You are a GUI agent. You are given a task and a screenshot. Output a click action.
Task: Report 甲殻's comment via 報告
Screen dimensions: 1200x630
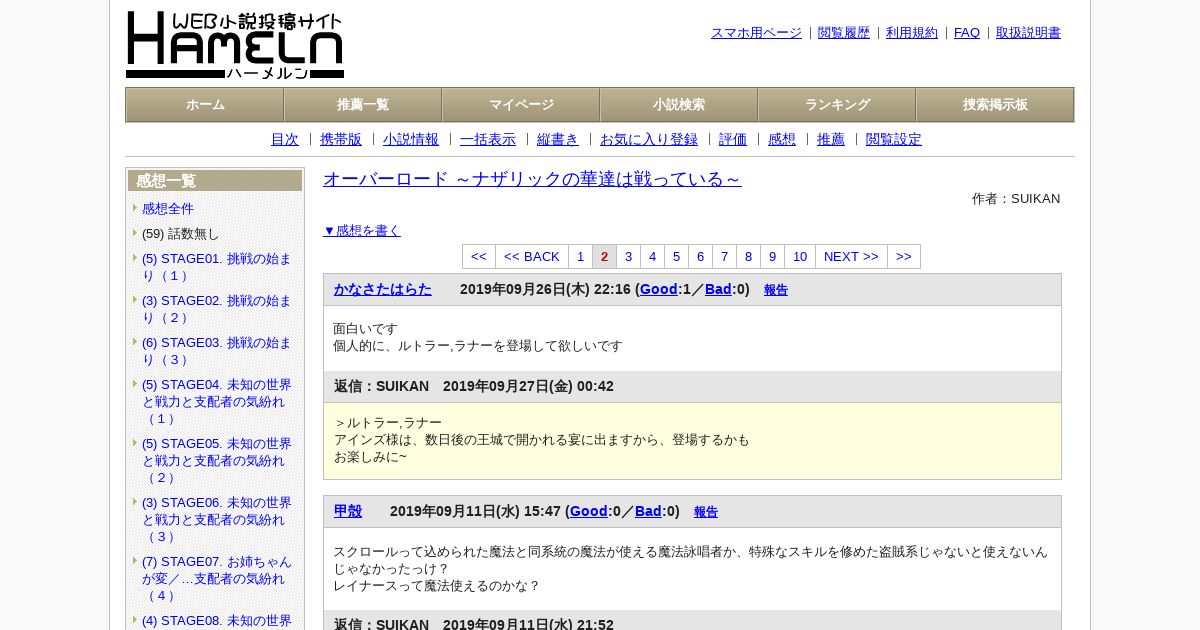(706, 512)
